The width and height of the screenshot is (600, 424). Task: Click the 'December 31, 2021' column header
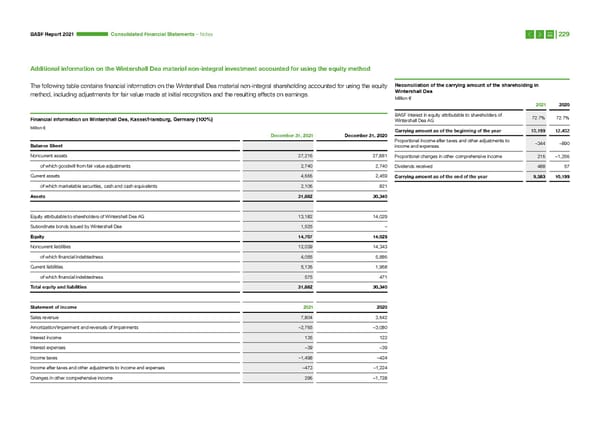[292, 135]
